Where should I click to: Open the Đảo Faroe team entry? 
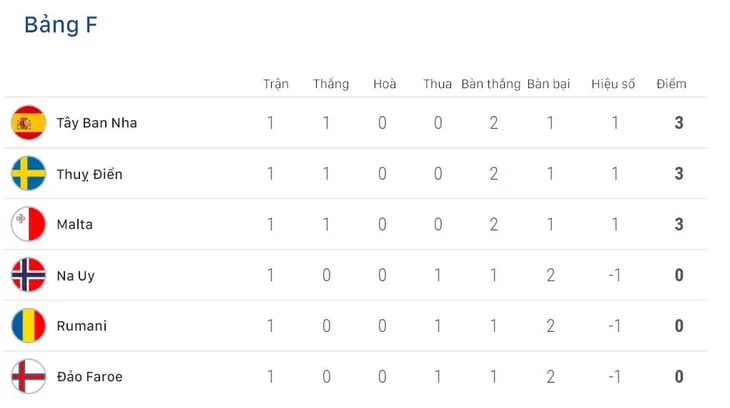[x=89, y=376]
